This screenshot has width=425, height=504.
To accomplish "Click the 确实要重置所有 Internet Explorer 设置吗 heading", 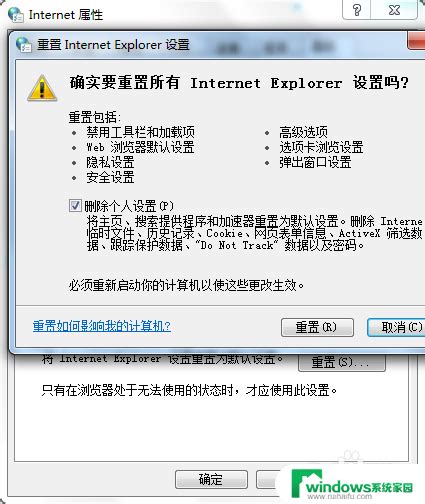I will coord(239,83).
